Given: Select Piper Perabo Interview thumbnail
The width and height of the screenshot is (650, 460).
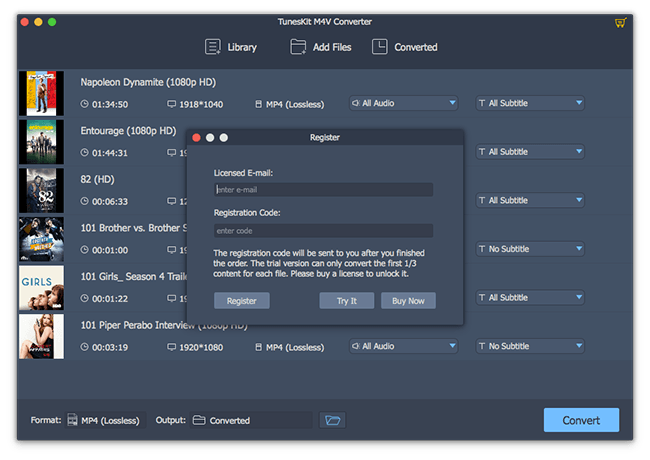Looking at the screenshot, I should (x=41, y=336).
